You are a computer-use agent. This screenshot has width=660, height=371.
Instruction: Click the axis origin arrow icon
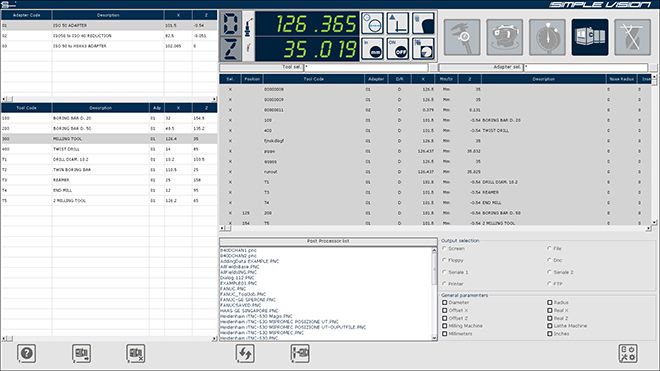[398, 23]
